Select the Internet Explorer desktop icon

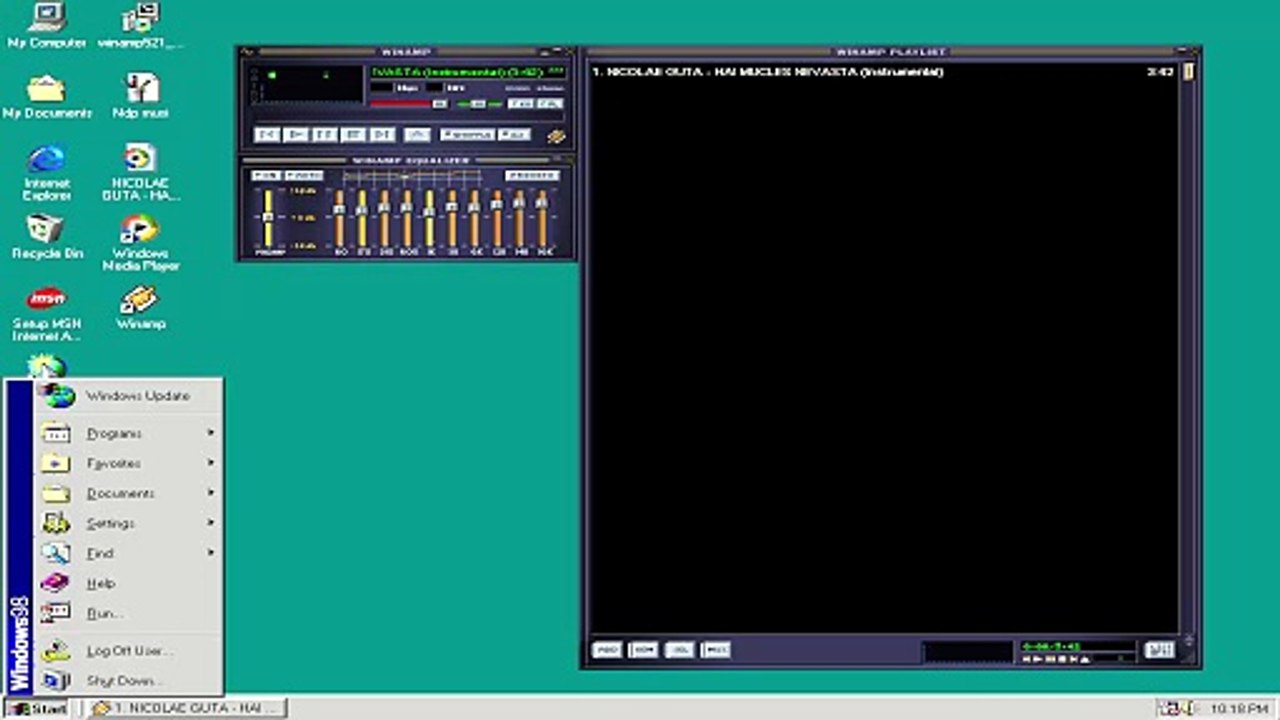point(46,172)
